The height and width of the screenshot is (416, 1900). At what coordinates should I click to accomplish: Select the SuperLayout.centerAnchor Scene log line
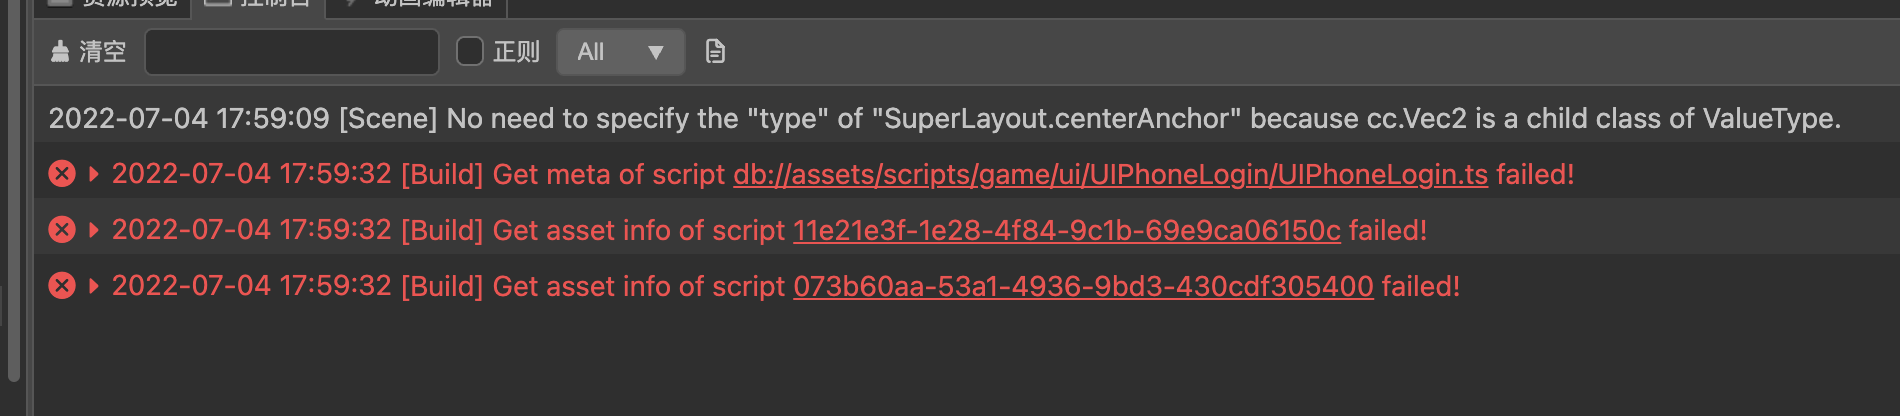pyautogui.click(x=944, y=118)
